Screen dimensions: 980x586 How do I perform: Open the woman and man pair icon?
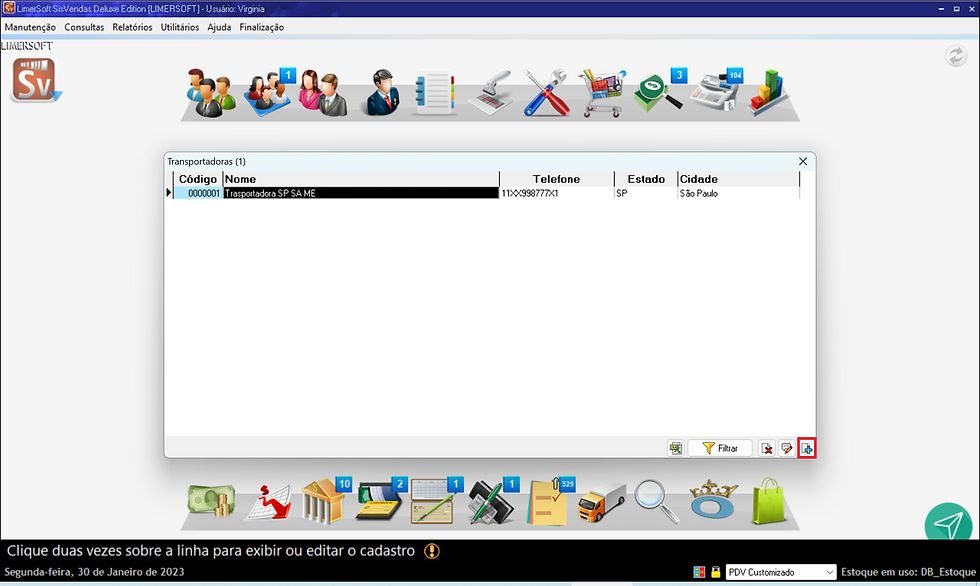(322, 93)
